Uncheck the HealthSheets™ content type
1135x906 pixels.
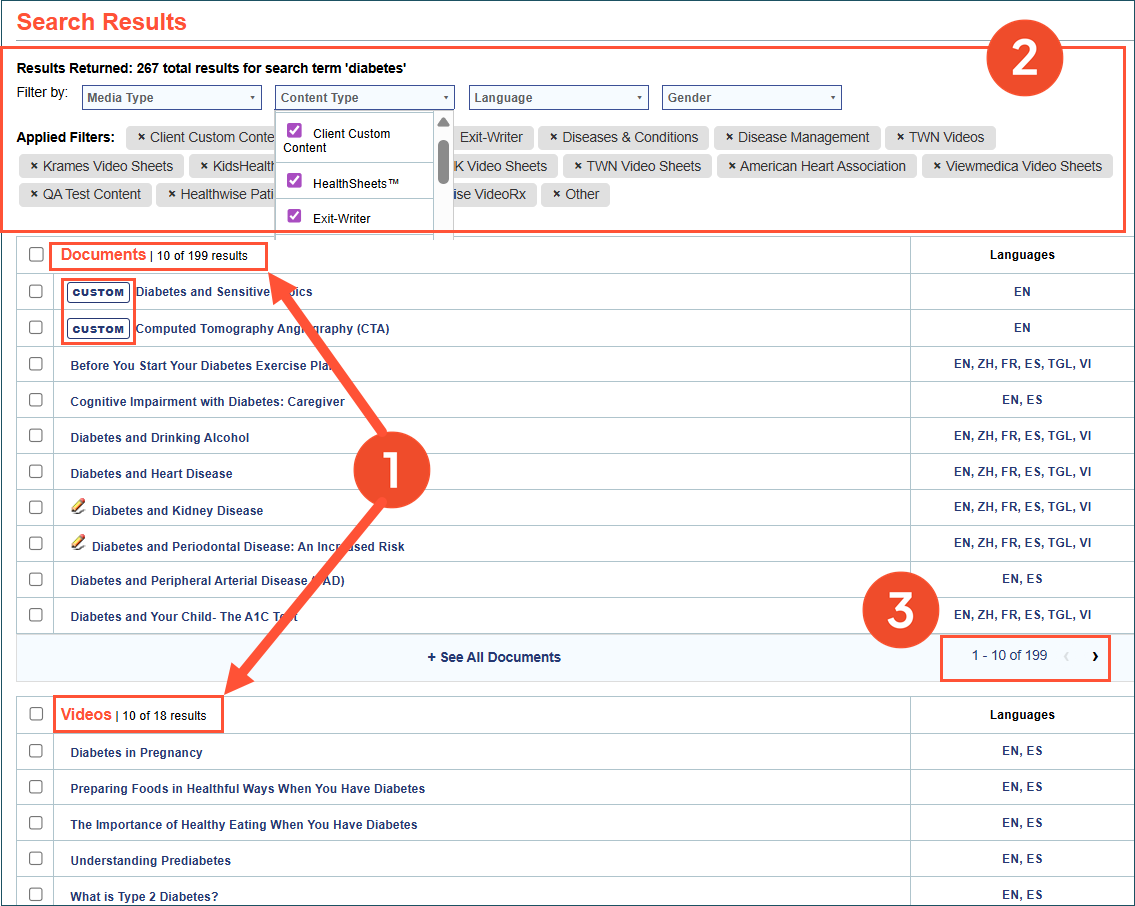(x=294, y=181)
